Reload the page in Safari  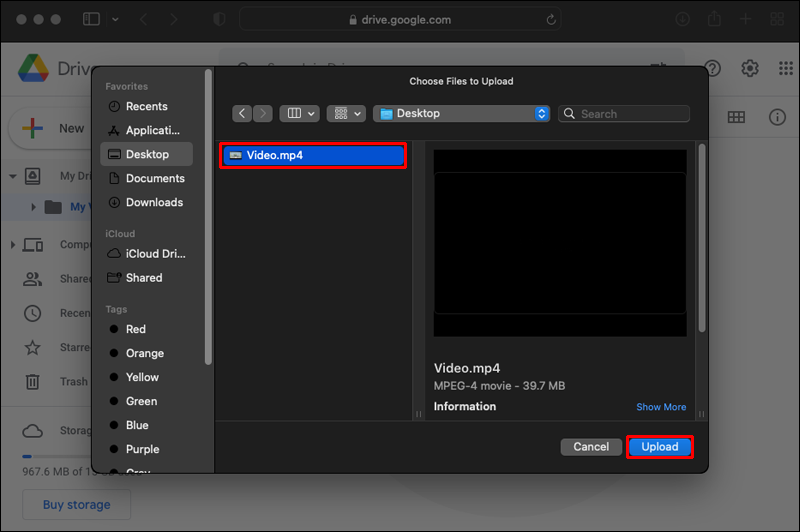pyautogui.click(x=551, y=19)
